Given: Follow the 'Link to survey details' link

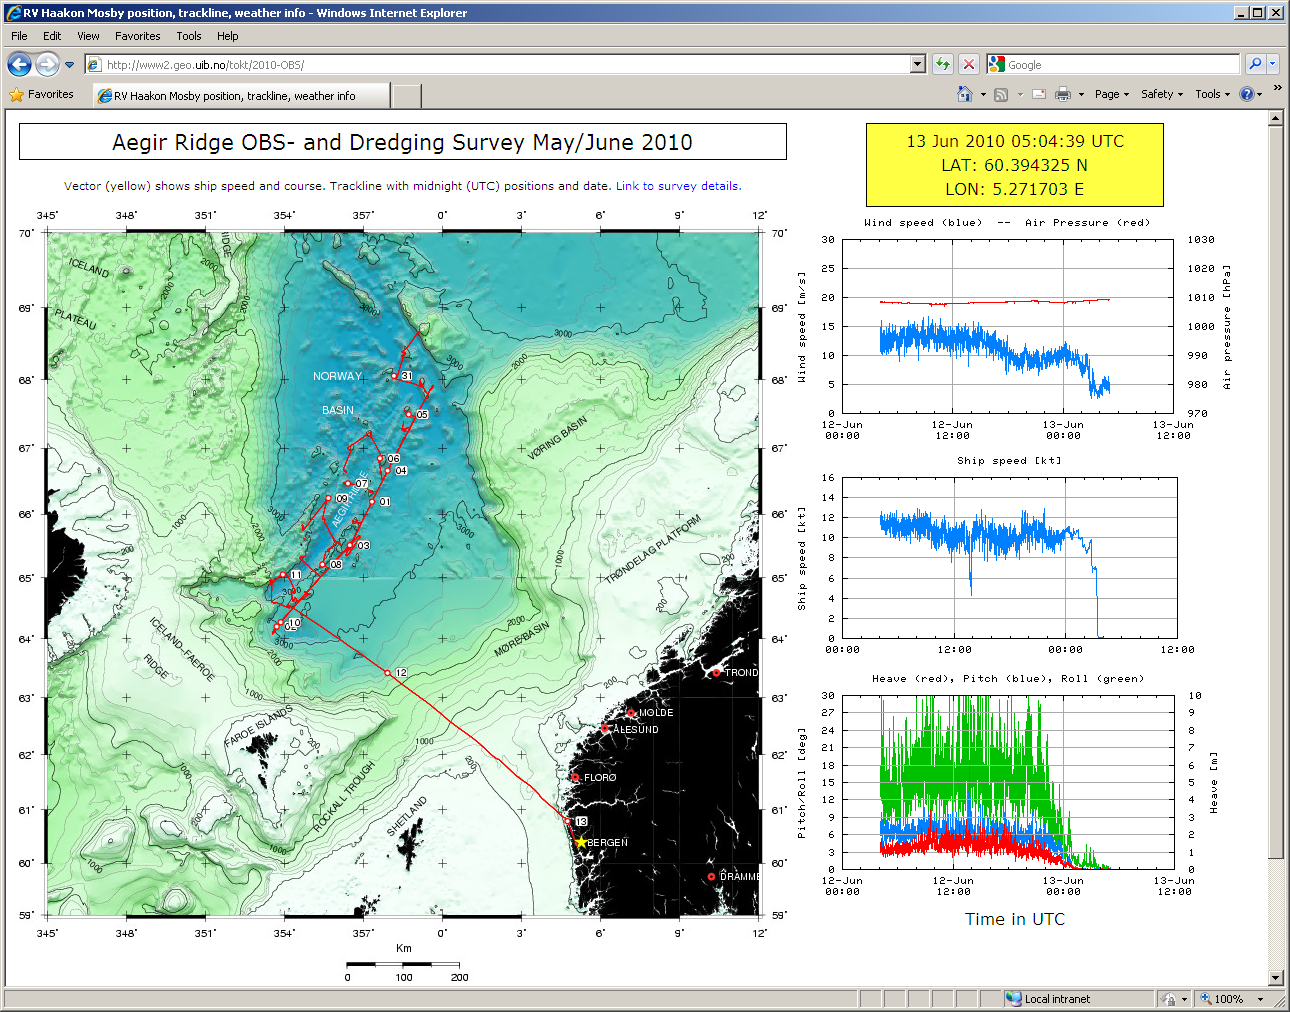Looking at the screenshot, I should (x=678, y=186).
